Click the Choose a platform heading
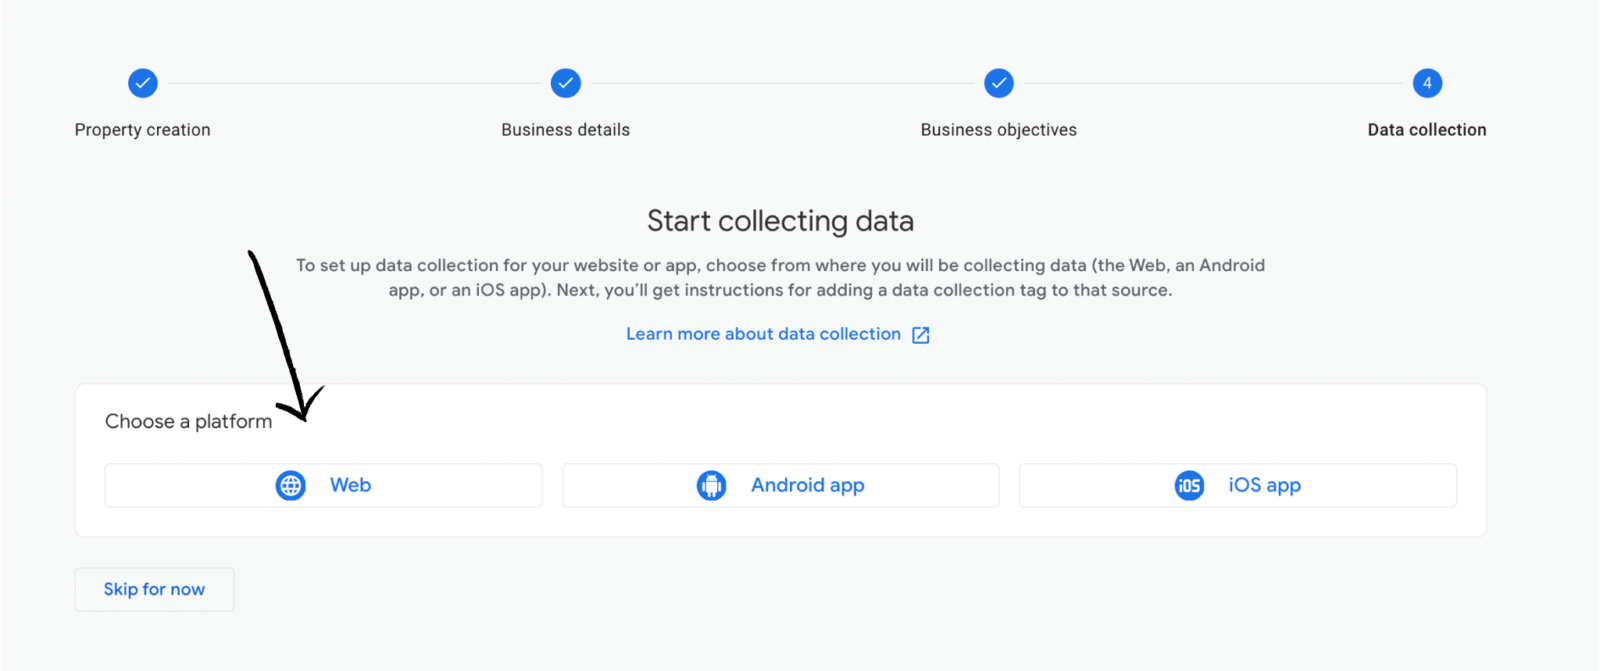Image resolution: width=1600 pixels, height=671 pixels. click(x=188, y=421)
